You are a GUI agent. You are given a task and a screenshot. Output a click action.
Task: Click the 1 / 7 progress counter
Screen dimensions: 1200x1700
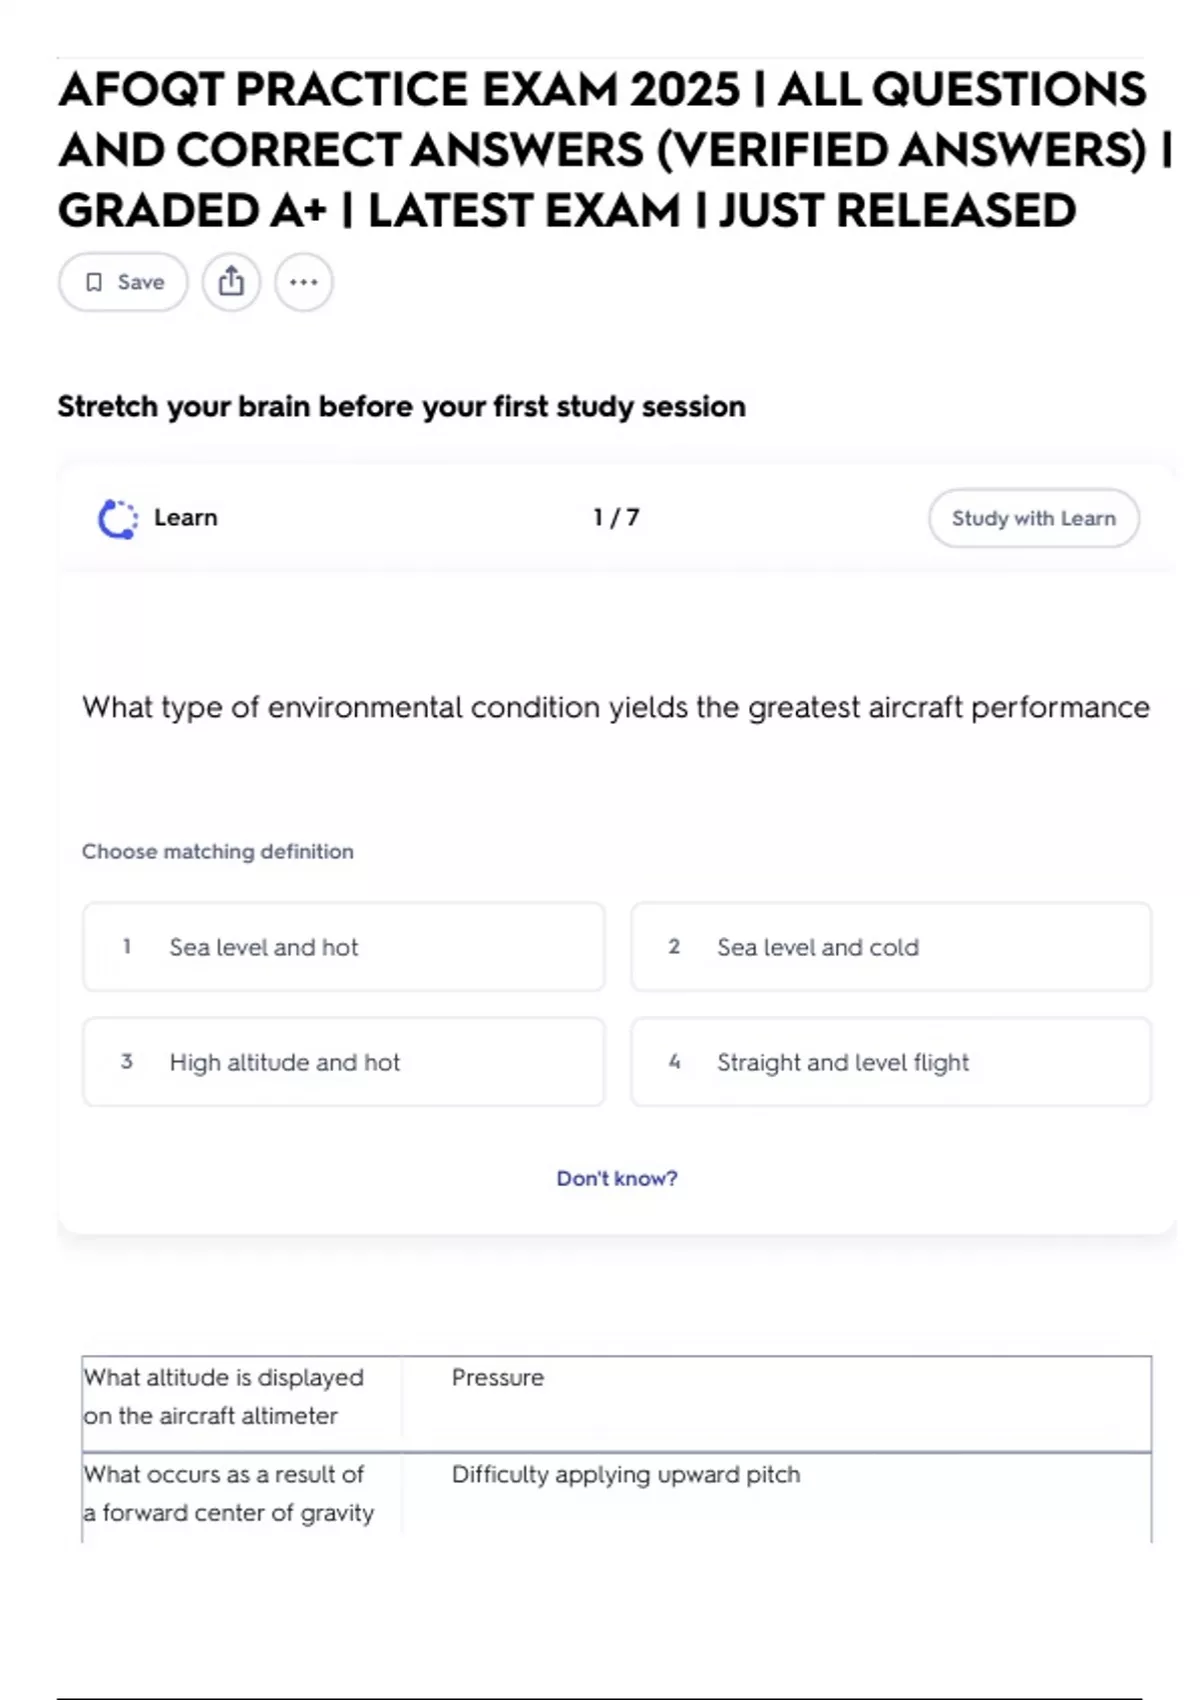616,518
